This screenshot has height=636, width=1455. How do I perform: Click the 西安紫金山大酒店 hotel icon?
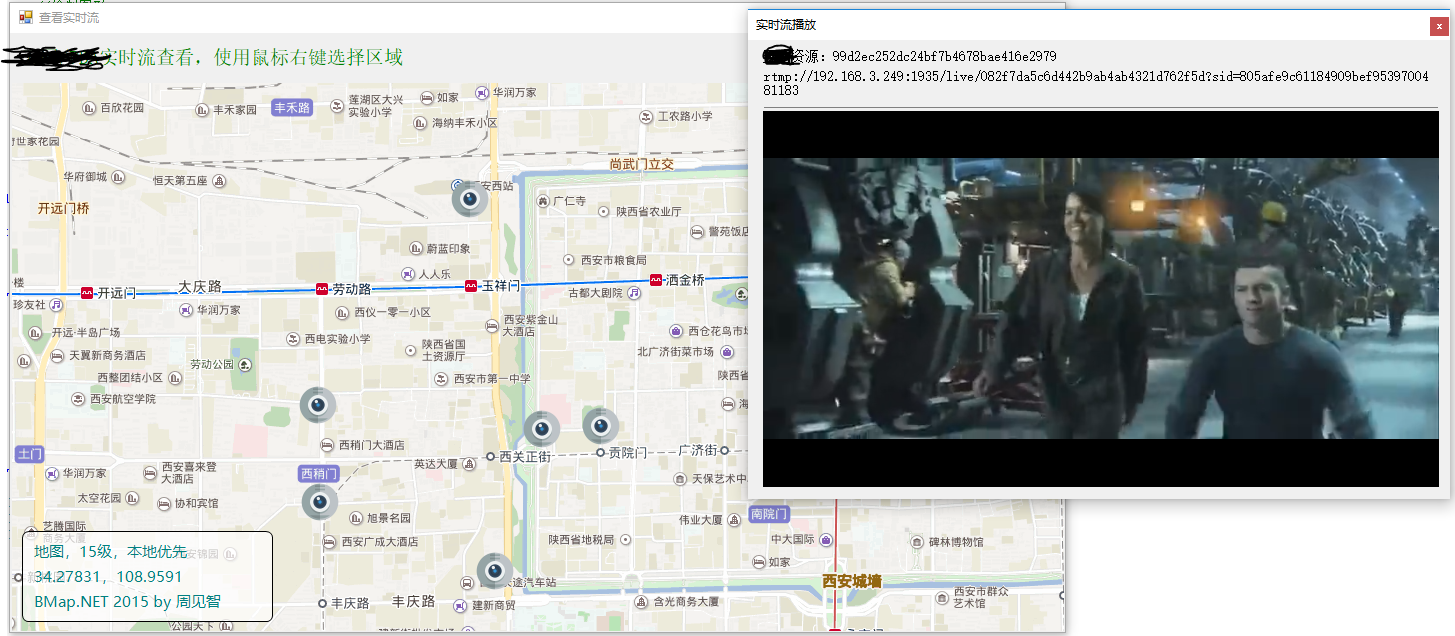click(492, 325)
